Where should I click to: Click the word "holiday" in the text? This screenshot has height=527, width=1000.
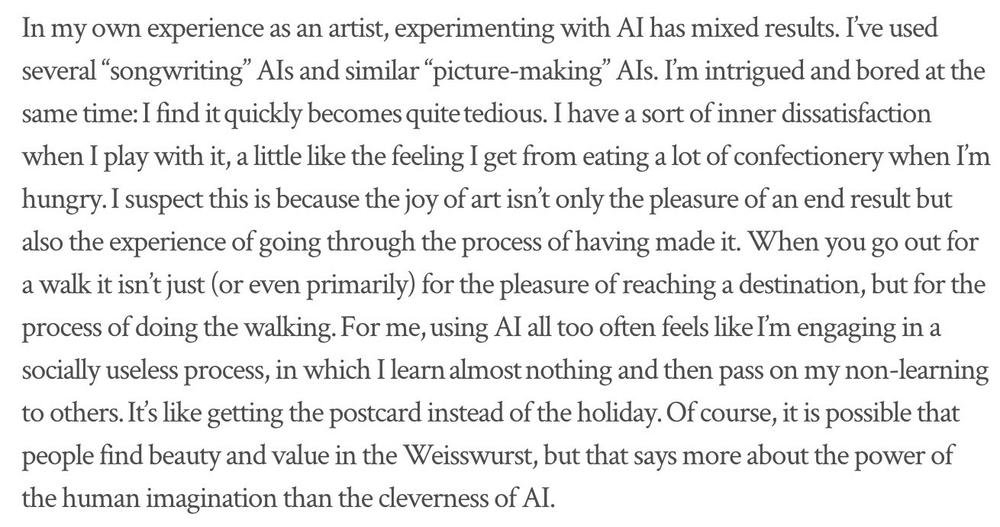pyautogui.click(x=615, y=413)
